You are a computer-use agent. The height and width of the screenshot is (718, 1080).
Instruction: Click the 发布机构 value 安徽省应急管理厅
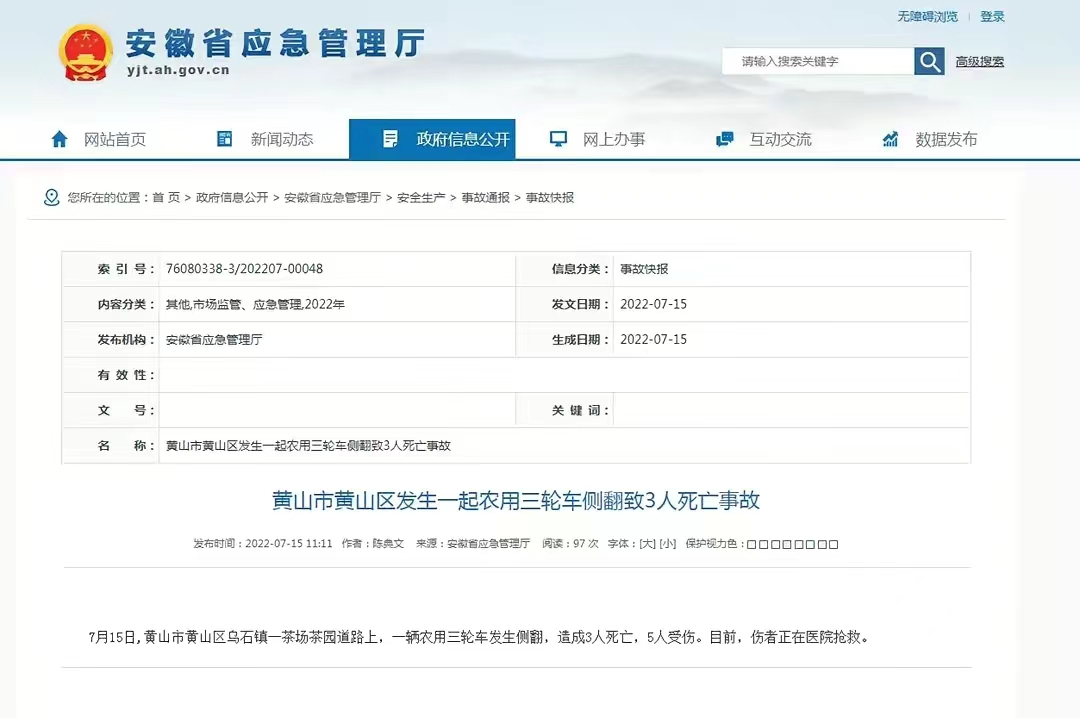[214, 340]
